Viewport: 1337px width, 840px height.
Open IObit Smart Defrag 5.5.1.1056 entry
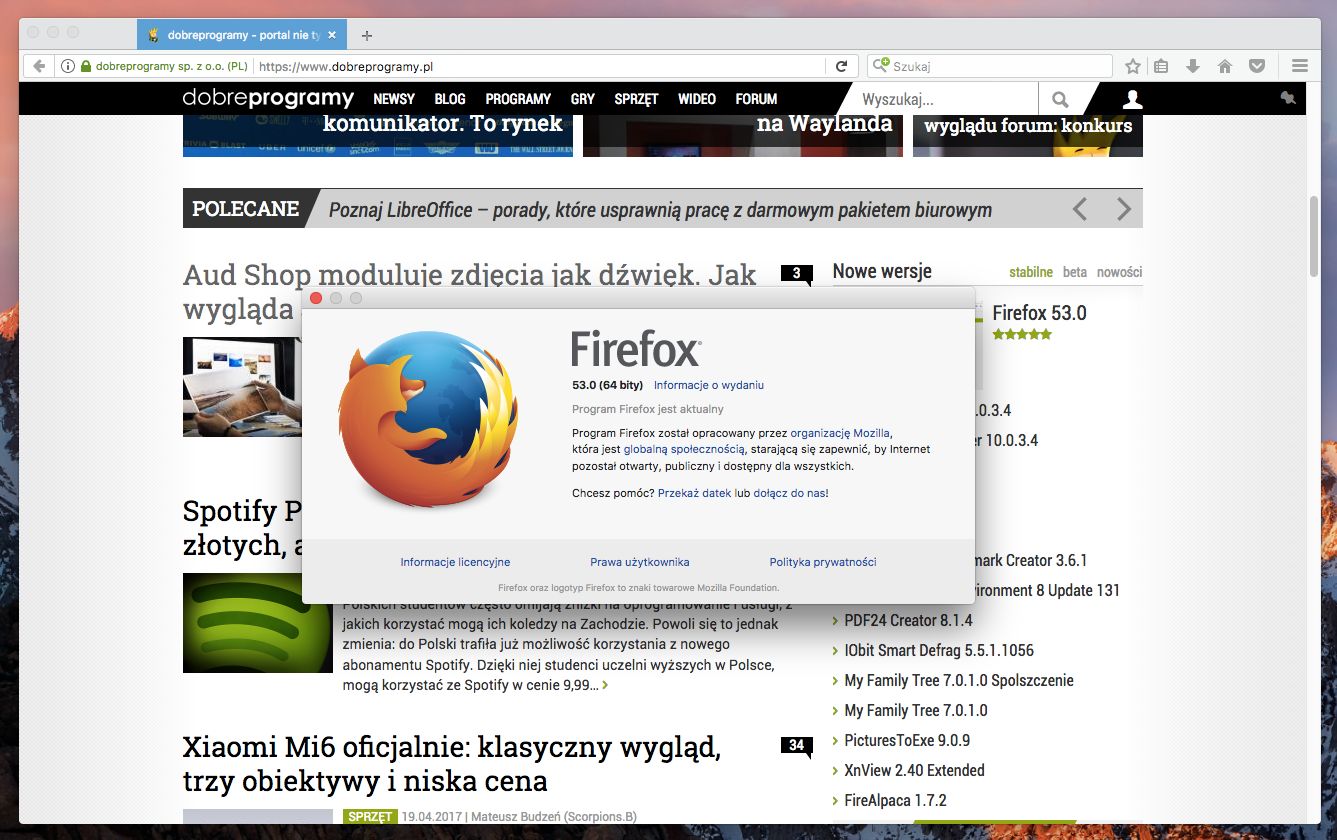click(939, 650)
